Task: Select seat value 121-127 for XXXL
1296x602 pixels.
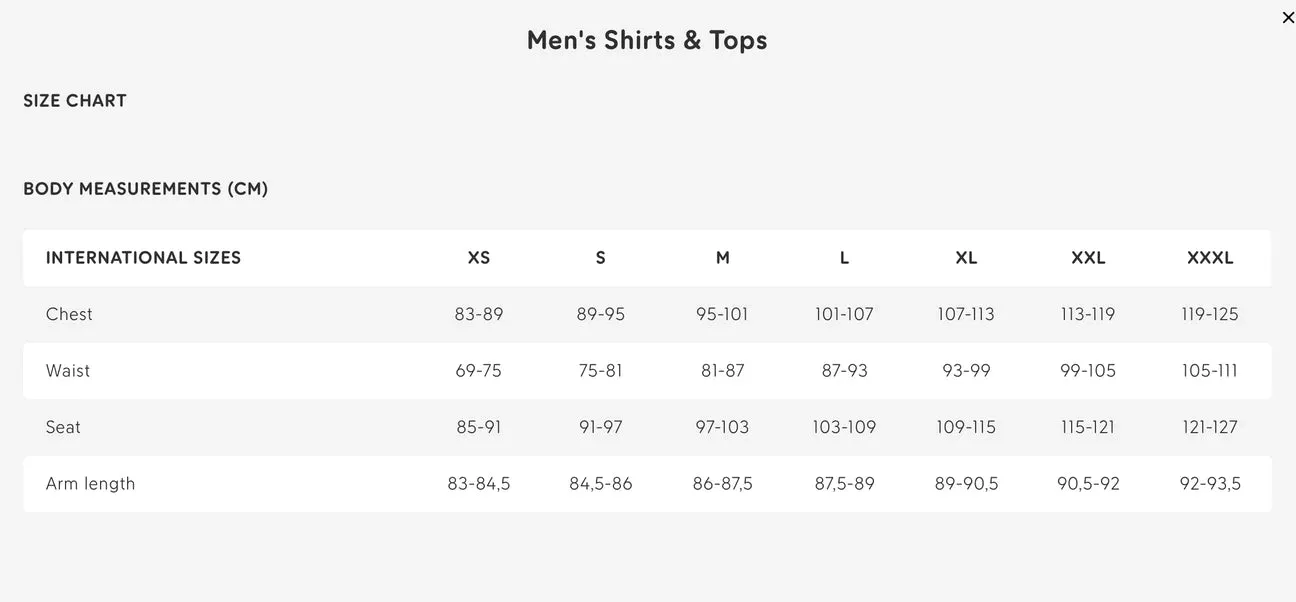Action: point(1210,427)
